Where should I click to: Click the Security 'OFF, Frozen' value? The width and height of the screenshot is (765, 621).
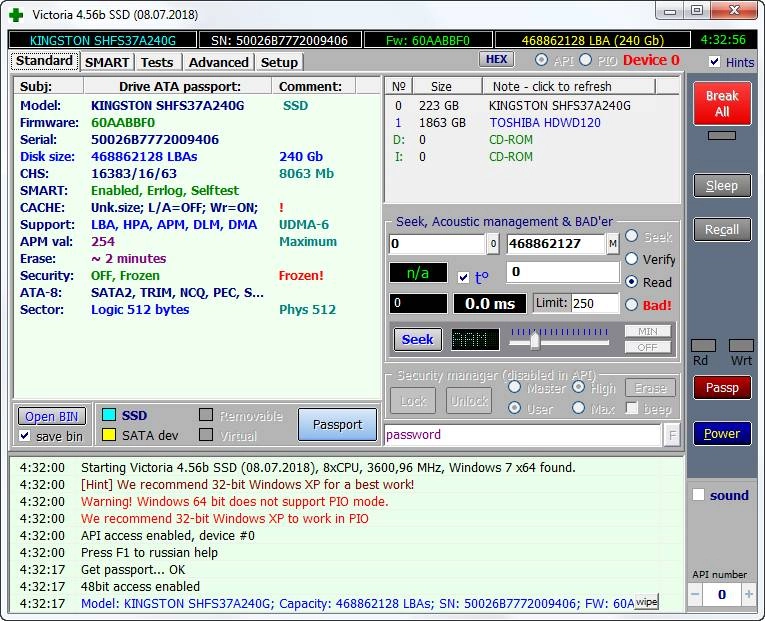[x=125, y=276]
